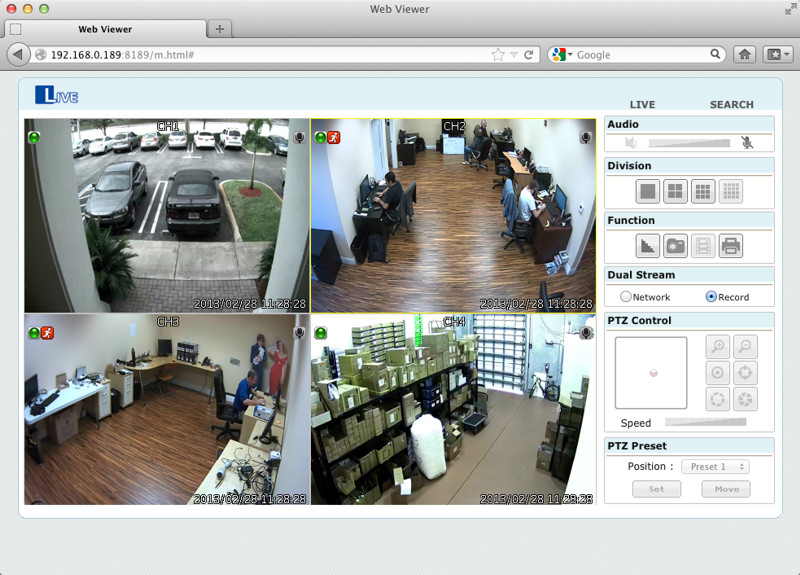Enter full screen with the window arrows icon
Image resolution: width=800 pixels, height=575 pixels.
point(789,9)
